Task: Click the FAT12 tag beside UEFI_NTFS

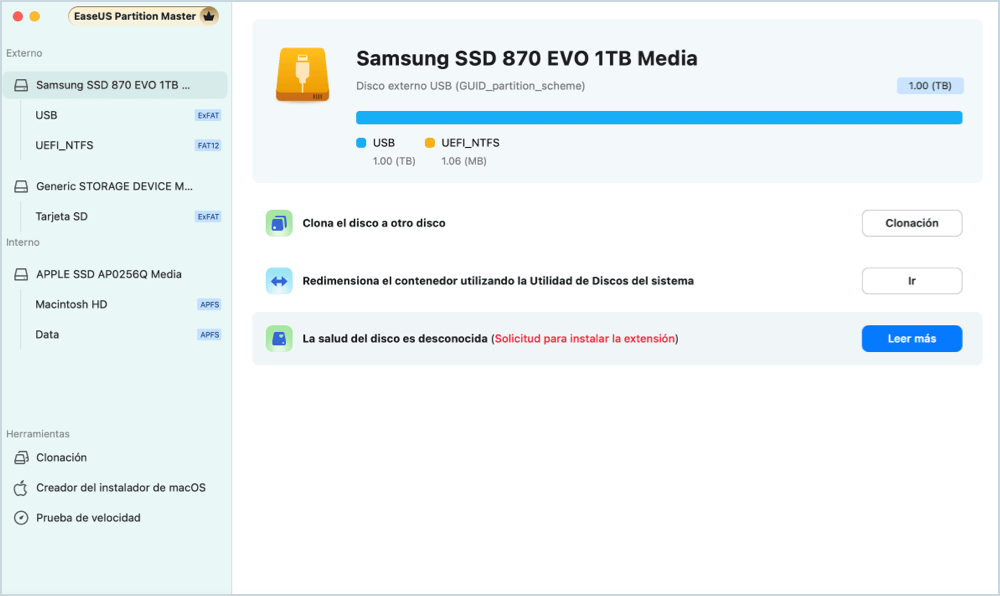Action: coord(208,146)
